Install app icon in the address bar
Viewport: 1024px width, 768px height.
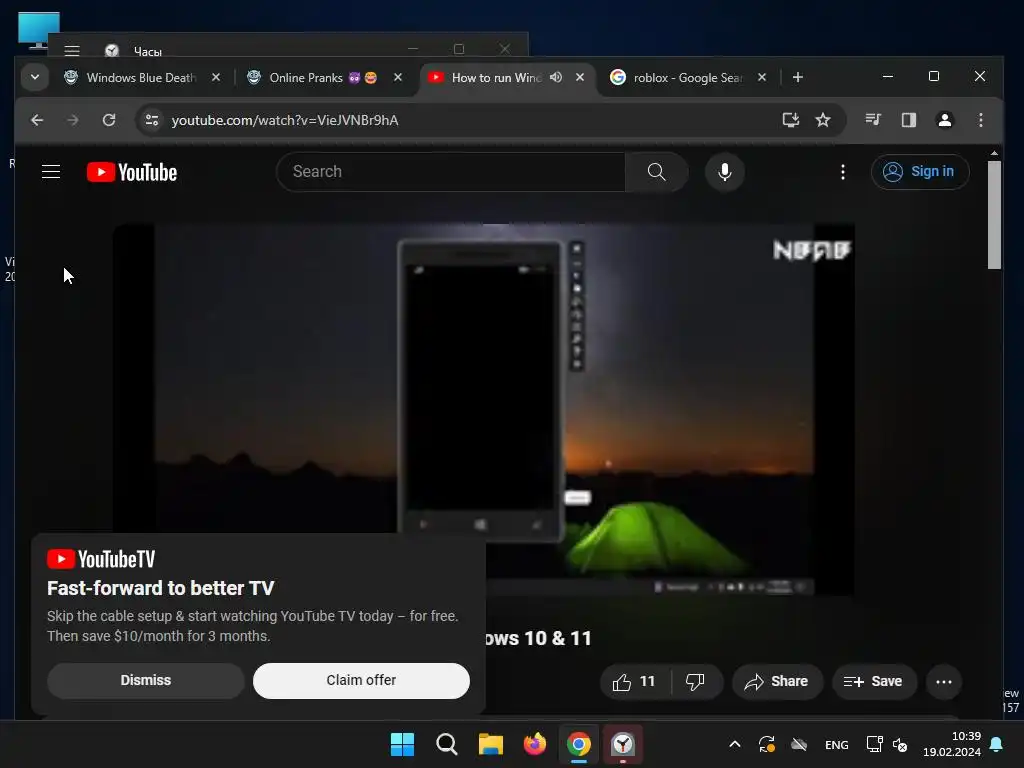pyautogui.click(x=791, y=120)
